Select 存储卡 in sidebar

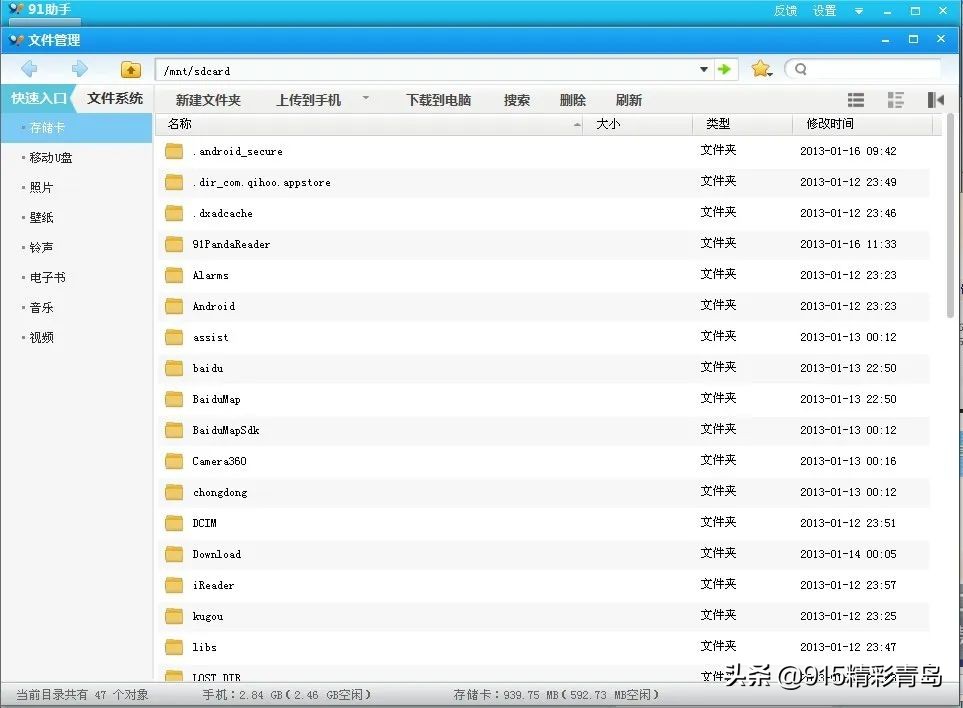pos(76,128)
